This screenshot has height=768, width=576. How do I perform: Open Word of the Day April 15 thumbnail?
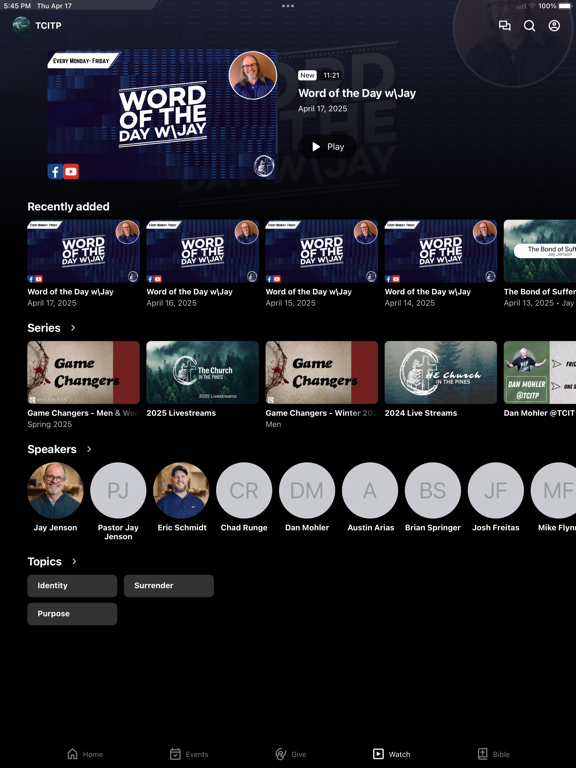pyautogui.click(x=321, y=251)
